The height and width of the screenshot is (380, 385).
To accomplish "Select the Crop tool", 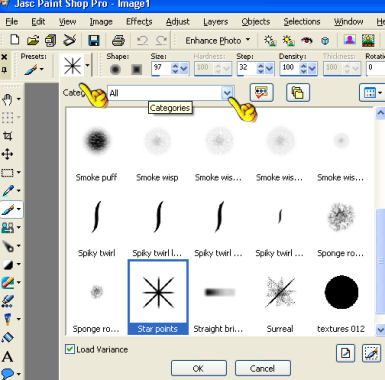I will [x=7, y=136].
